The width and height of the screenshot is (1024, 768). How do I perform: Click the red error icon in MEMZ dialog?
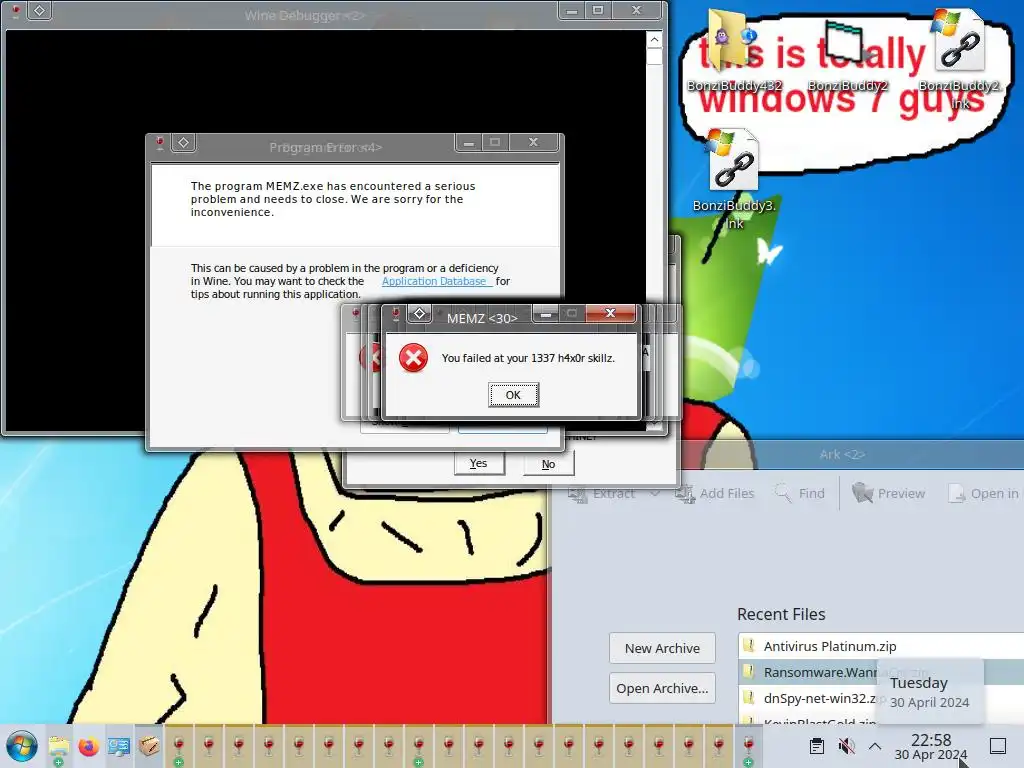pyautogui.click(x=413, y=357)
